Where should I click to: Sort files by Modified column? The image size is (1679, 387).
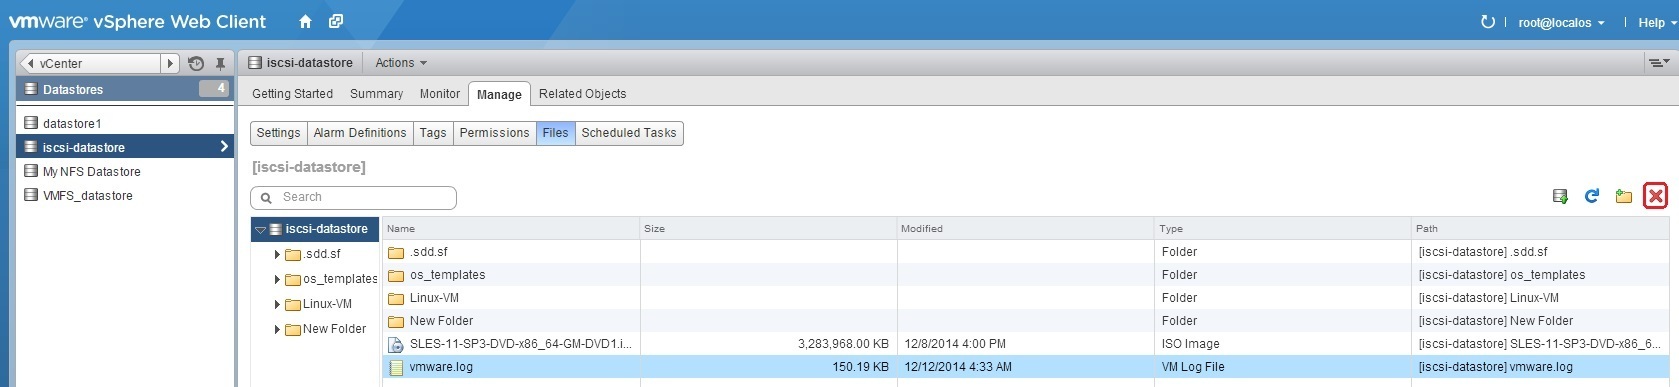coord(1026,229)
